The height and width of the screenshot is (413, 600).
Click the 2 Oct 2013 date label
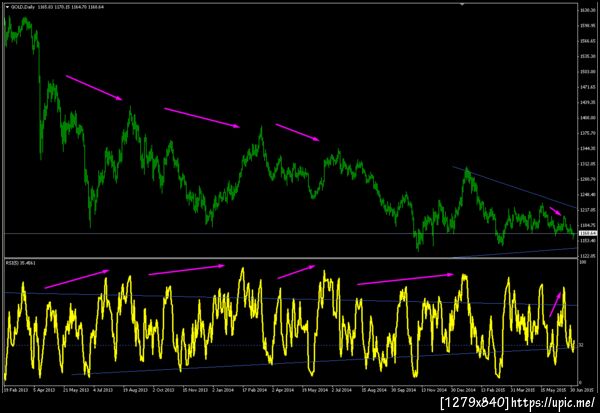pos(164,390)
